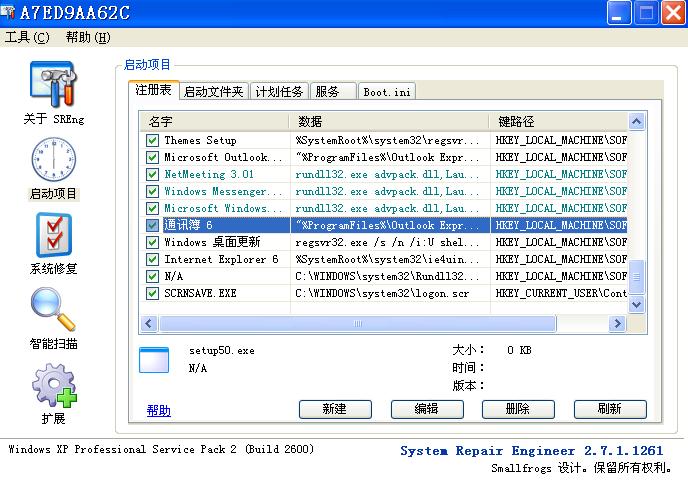Select the Themes Setup row
The width and height of the screenshot is (688, 482).
click(x=384, y=140)
